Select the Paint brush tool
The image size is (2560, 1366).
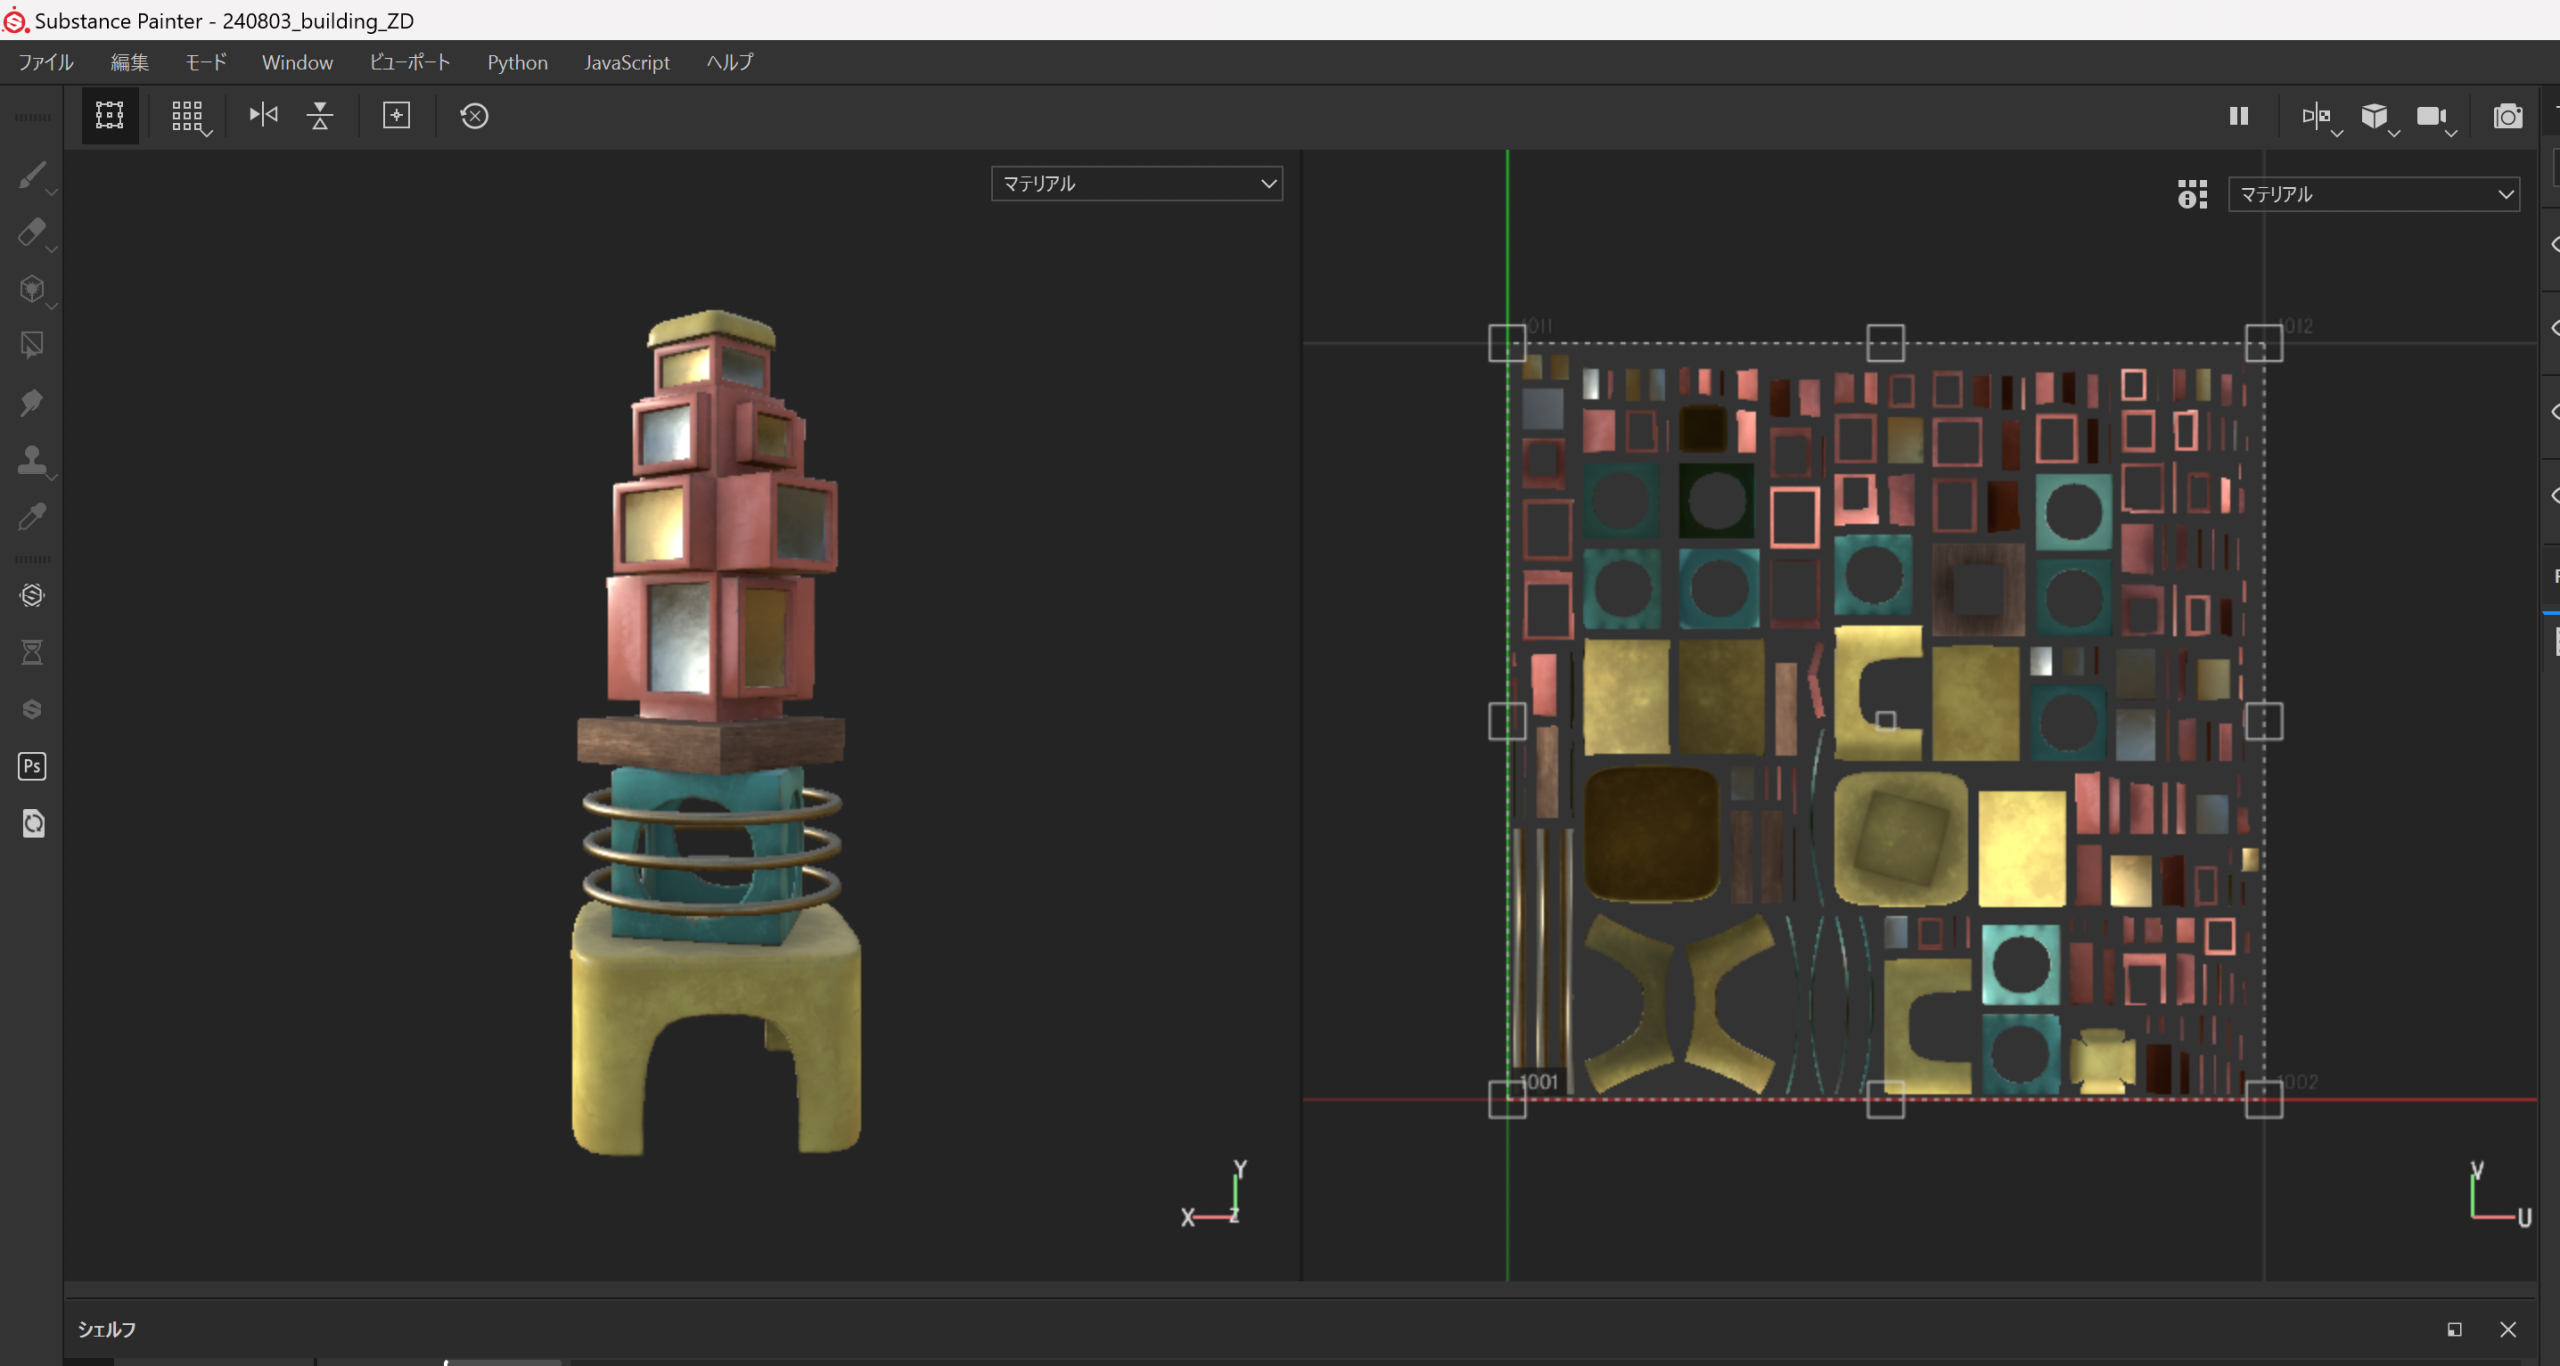[31, 176]
